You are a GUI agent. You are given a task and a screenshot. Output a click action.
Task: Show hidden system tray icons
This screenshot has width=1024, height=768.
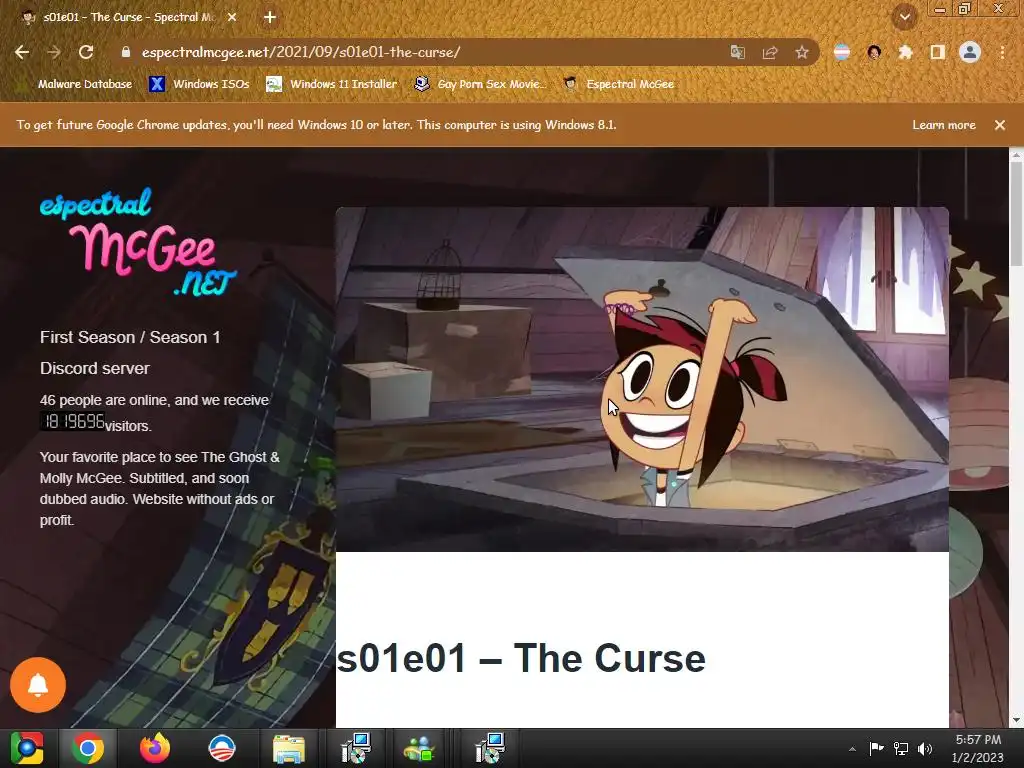852,749
